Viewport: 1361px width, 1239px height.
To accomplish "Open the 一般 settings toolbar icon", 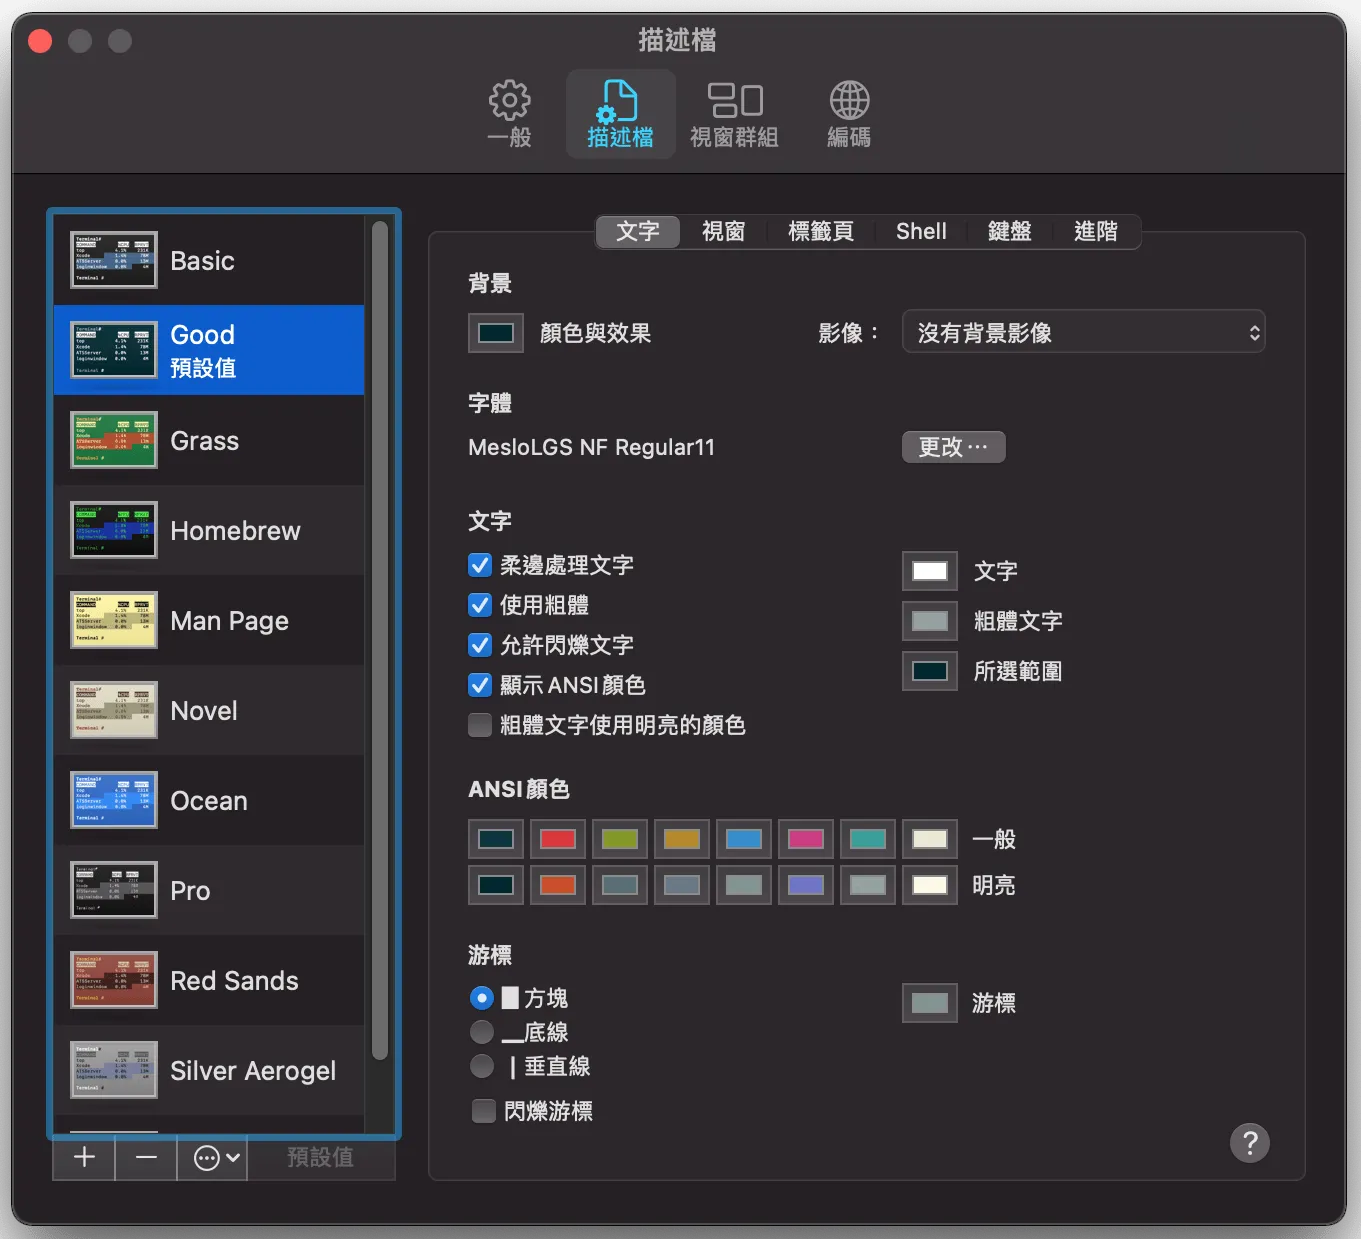I will [x=510, y=113].
